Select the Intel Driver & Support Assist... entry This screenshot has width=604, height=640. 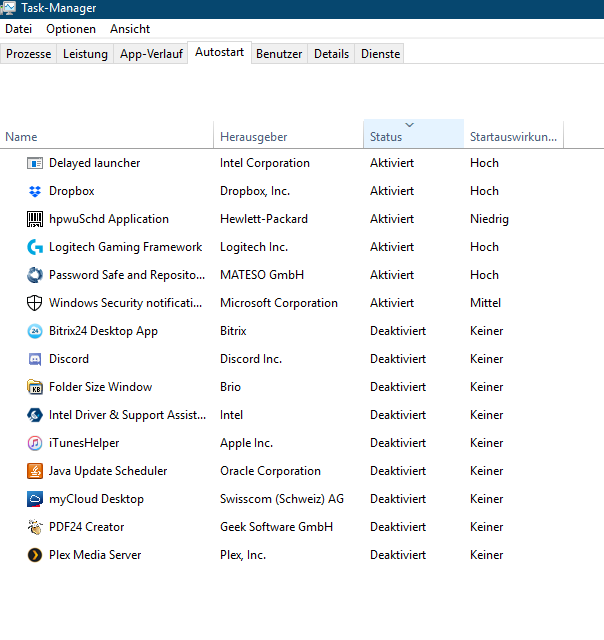point(127,415)
